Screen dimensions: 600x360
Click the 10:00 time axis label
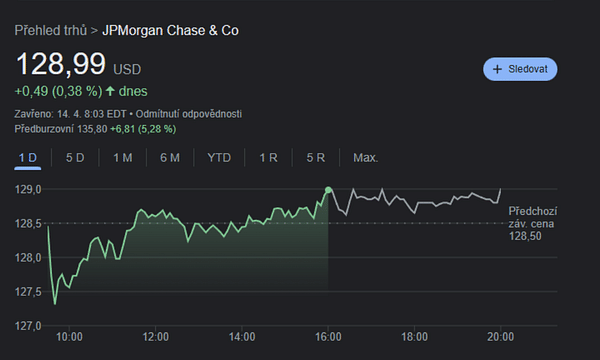coord(69,337)
